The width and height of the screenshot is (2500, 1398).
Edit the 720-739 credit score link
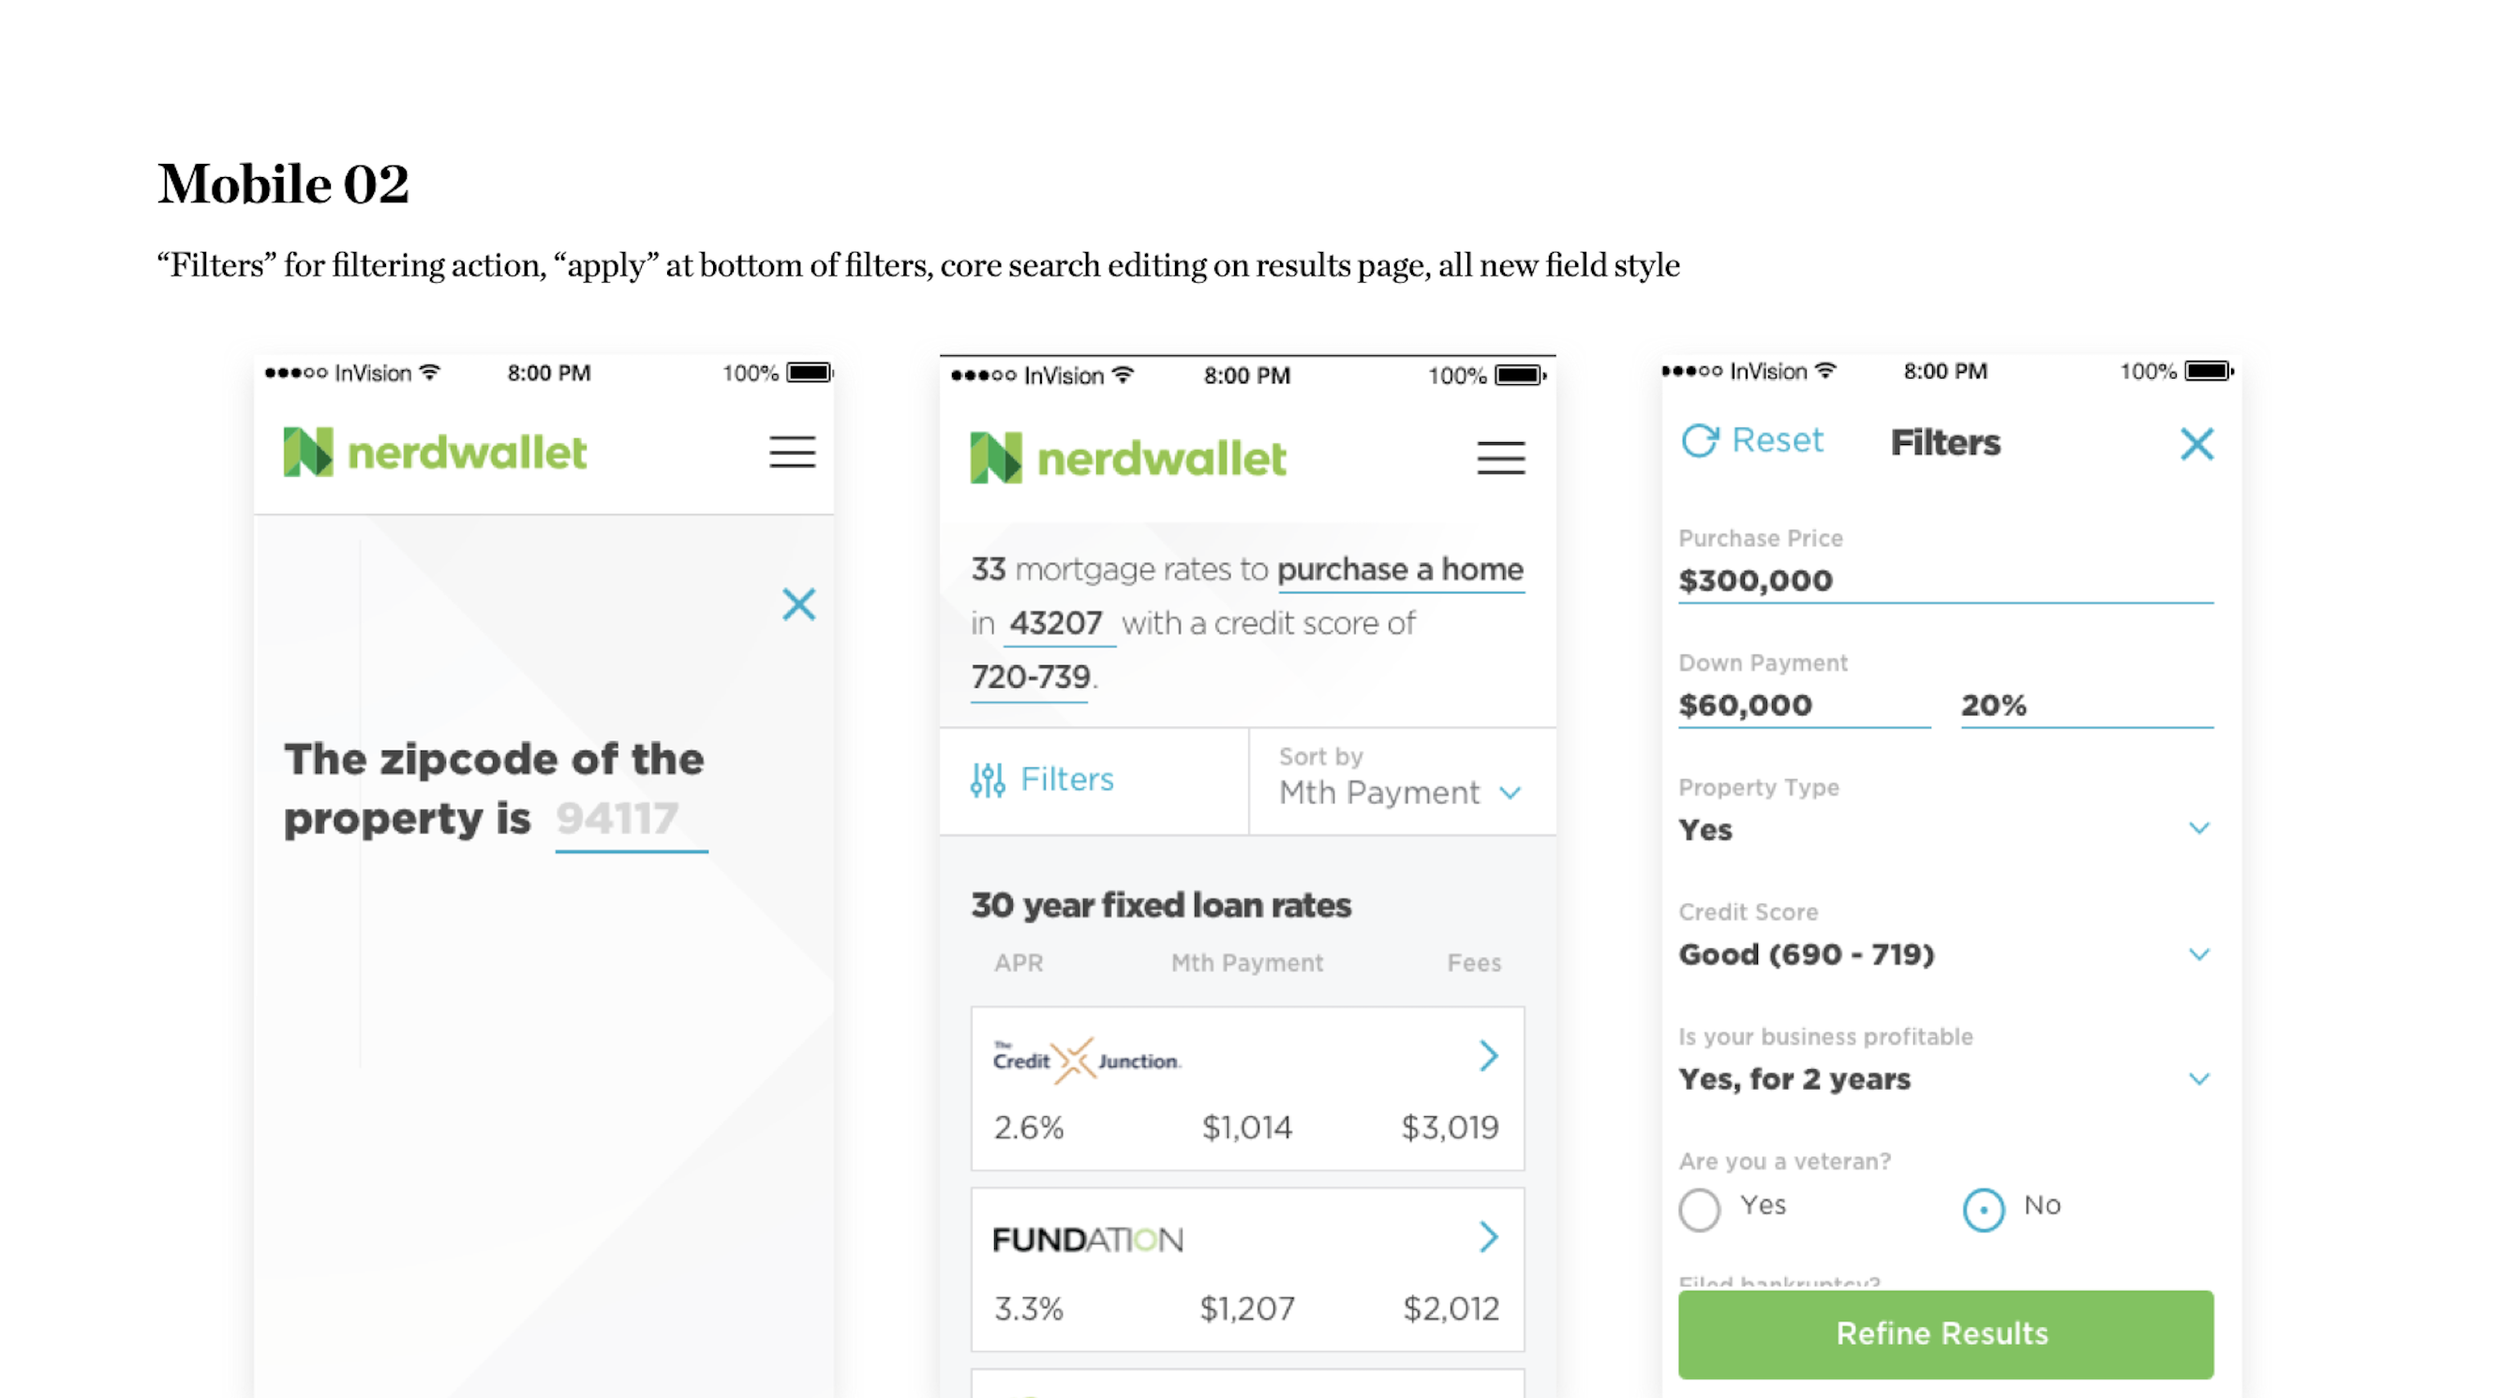(1030, 677)
